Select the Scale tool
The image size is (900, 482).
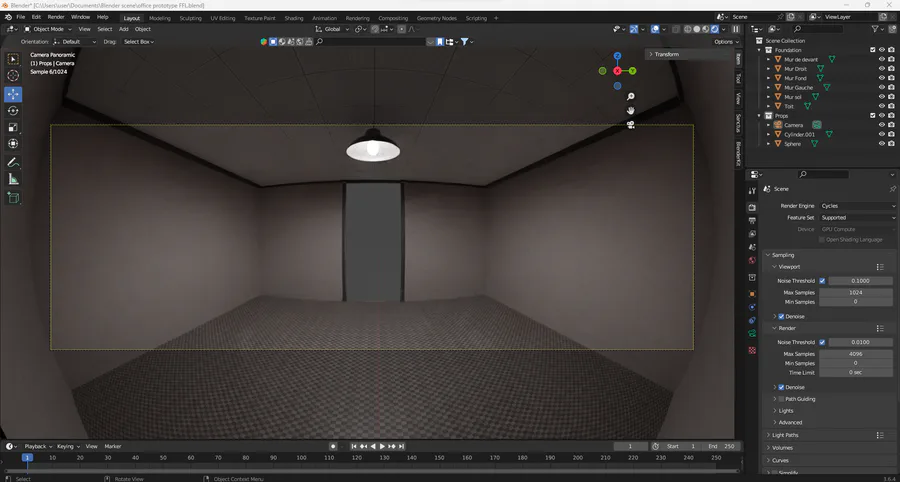coord(13,127)
